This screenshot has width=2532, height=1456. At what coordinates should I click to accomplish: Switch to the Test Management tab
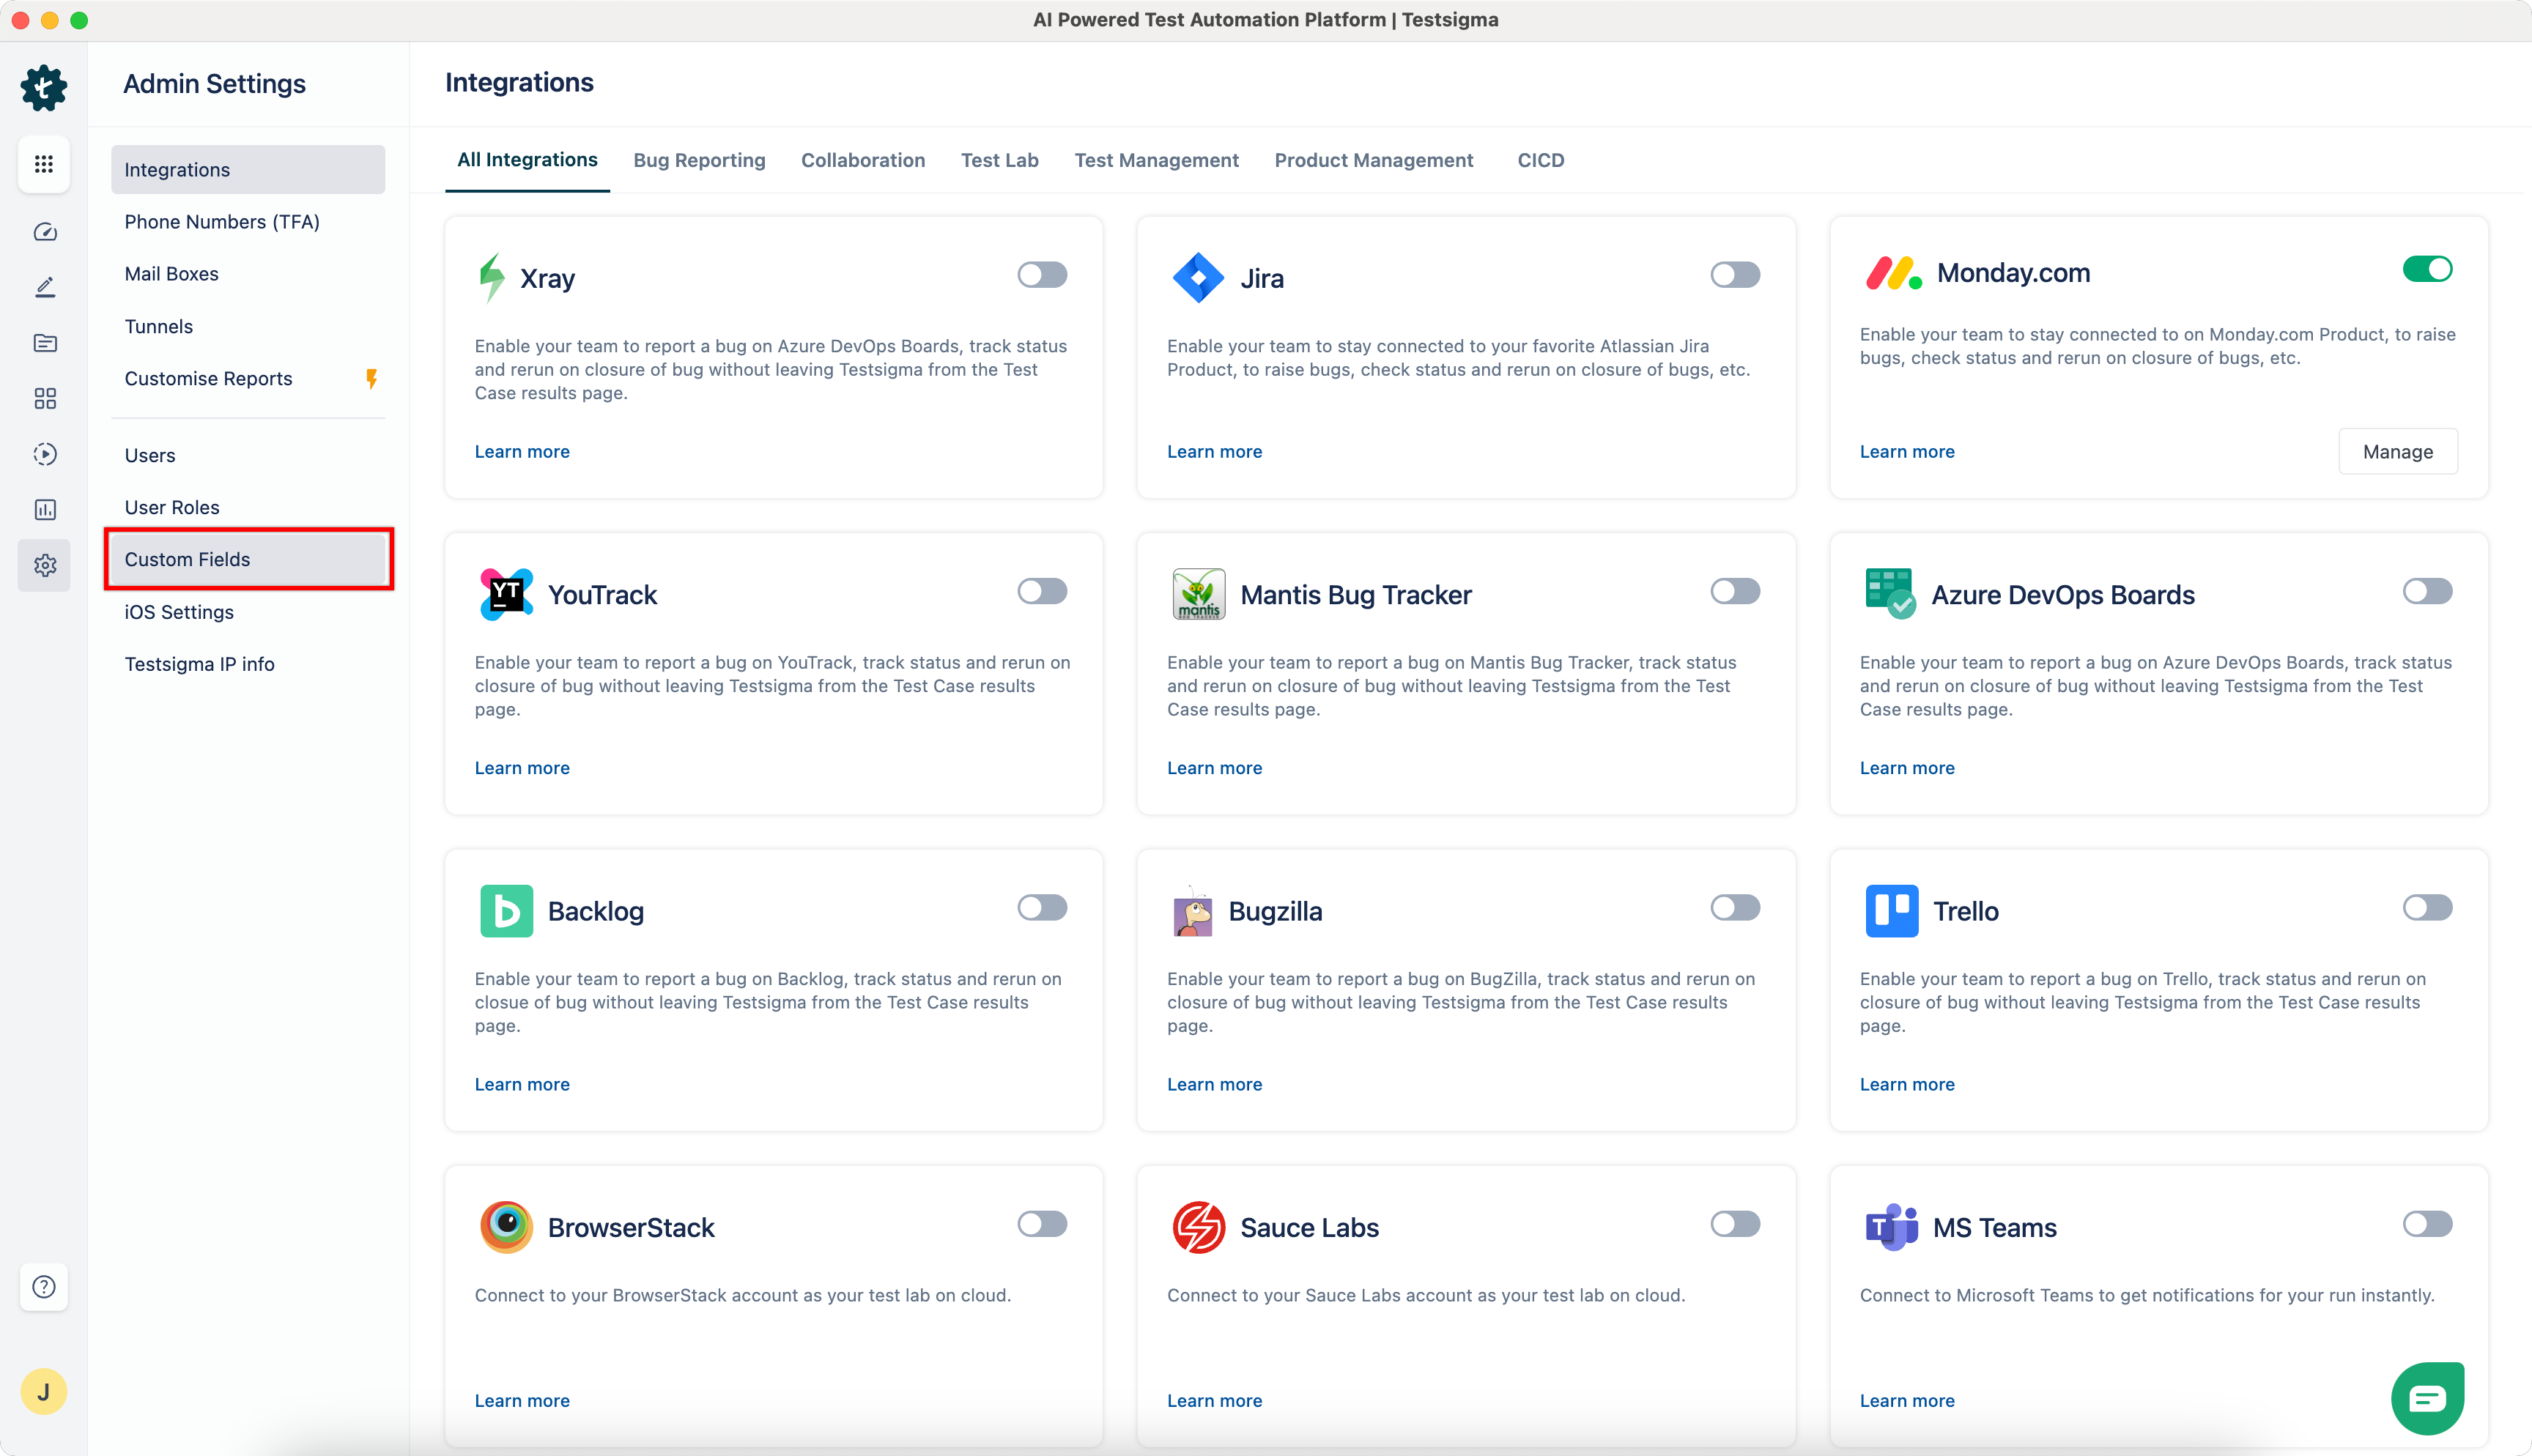coord(1156,160)
